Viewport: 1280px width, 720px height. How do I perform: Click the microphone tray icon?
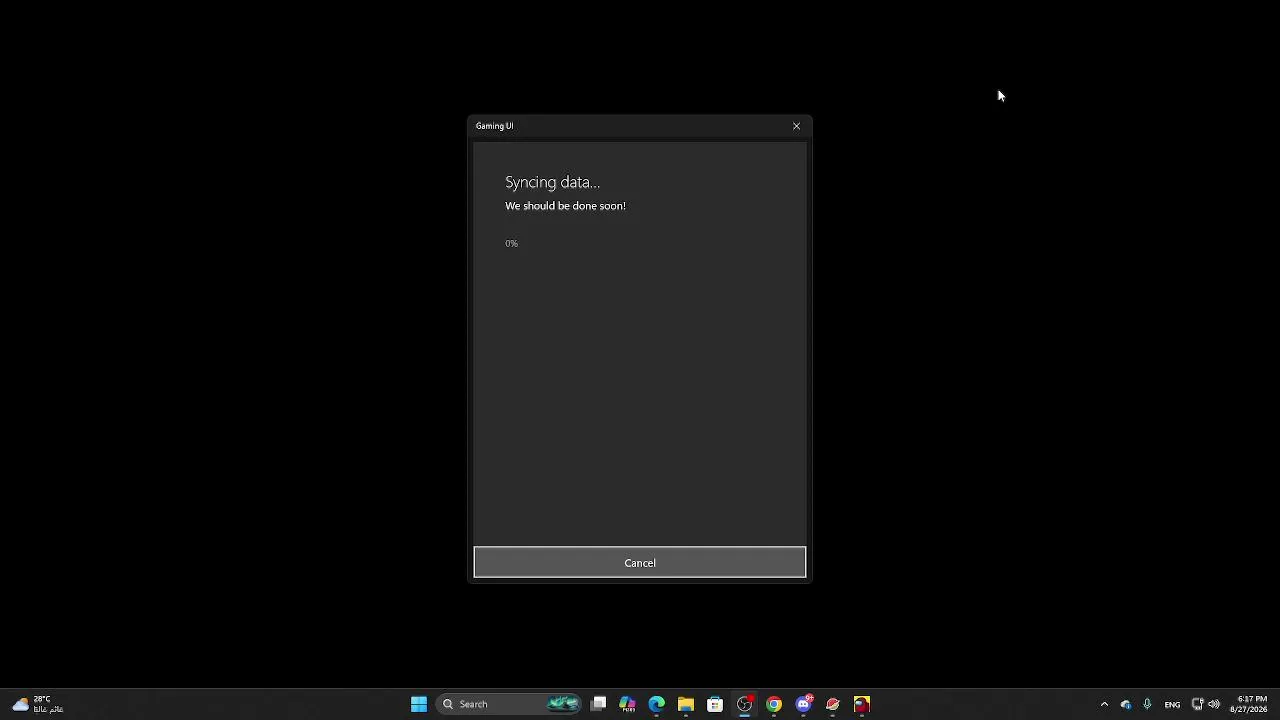pyautogui.click(x=1147, y=704)
